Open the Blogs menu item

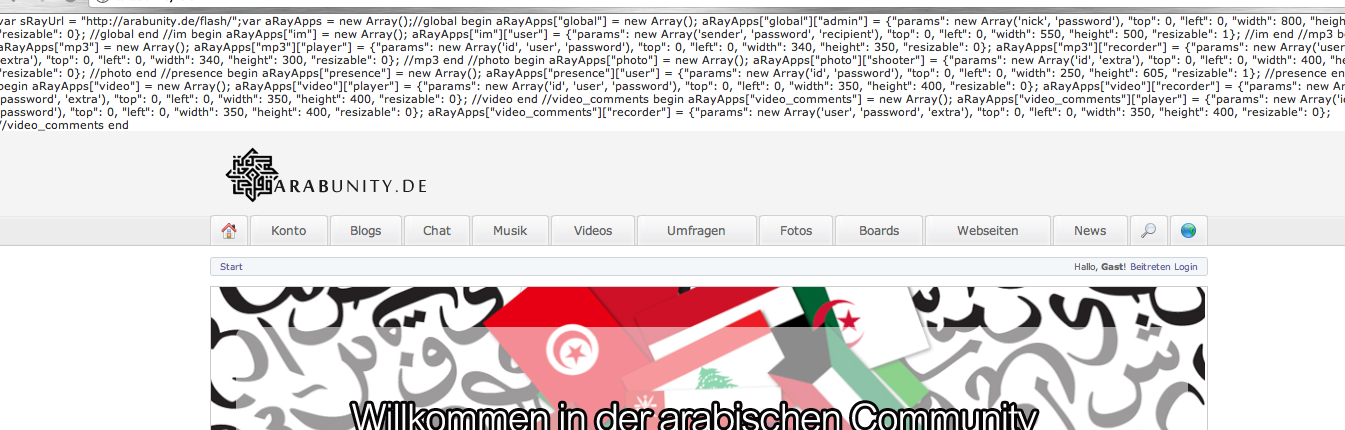365,230
